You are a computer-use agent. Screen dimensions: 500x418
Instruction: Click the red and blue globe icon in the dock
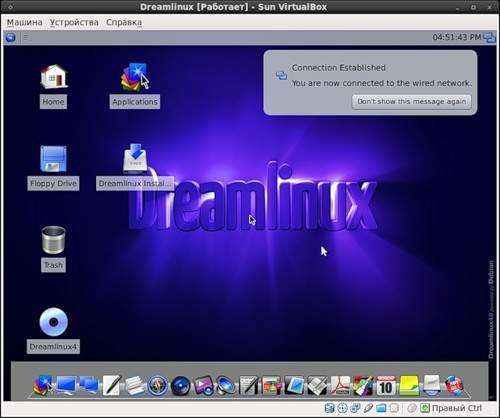point(454,386)
